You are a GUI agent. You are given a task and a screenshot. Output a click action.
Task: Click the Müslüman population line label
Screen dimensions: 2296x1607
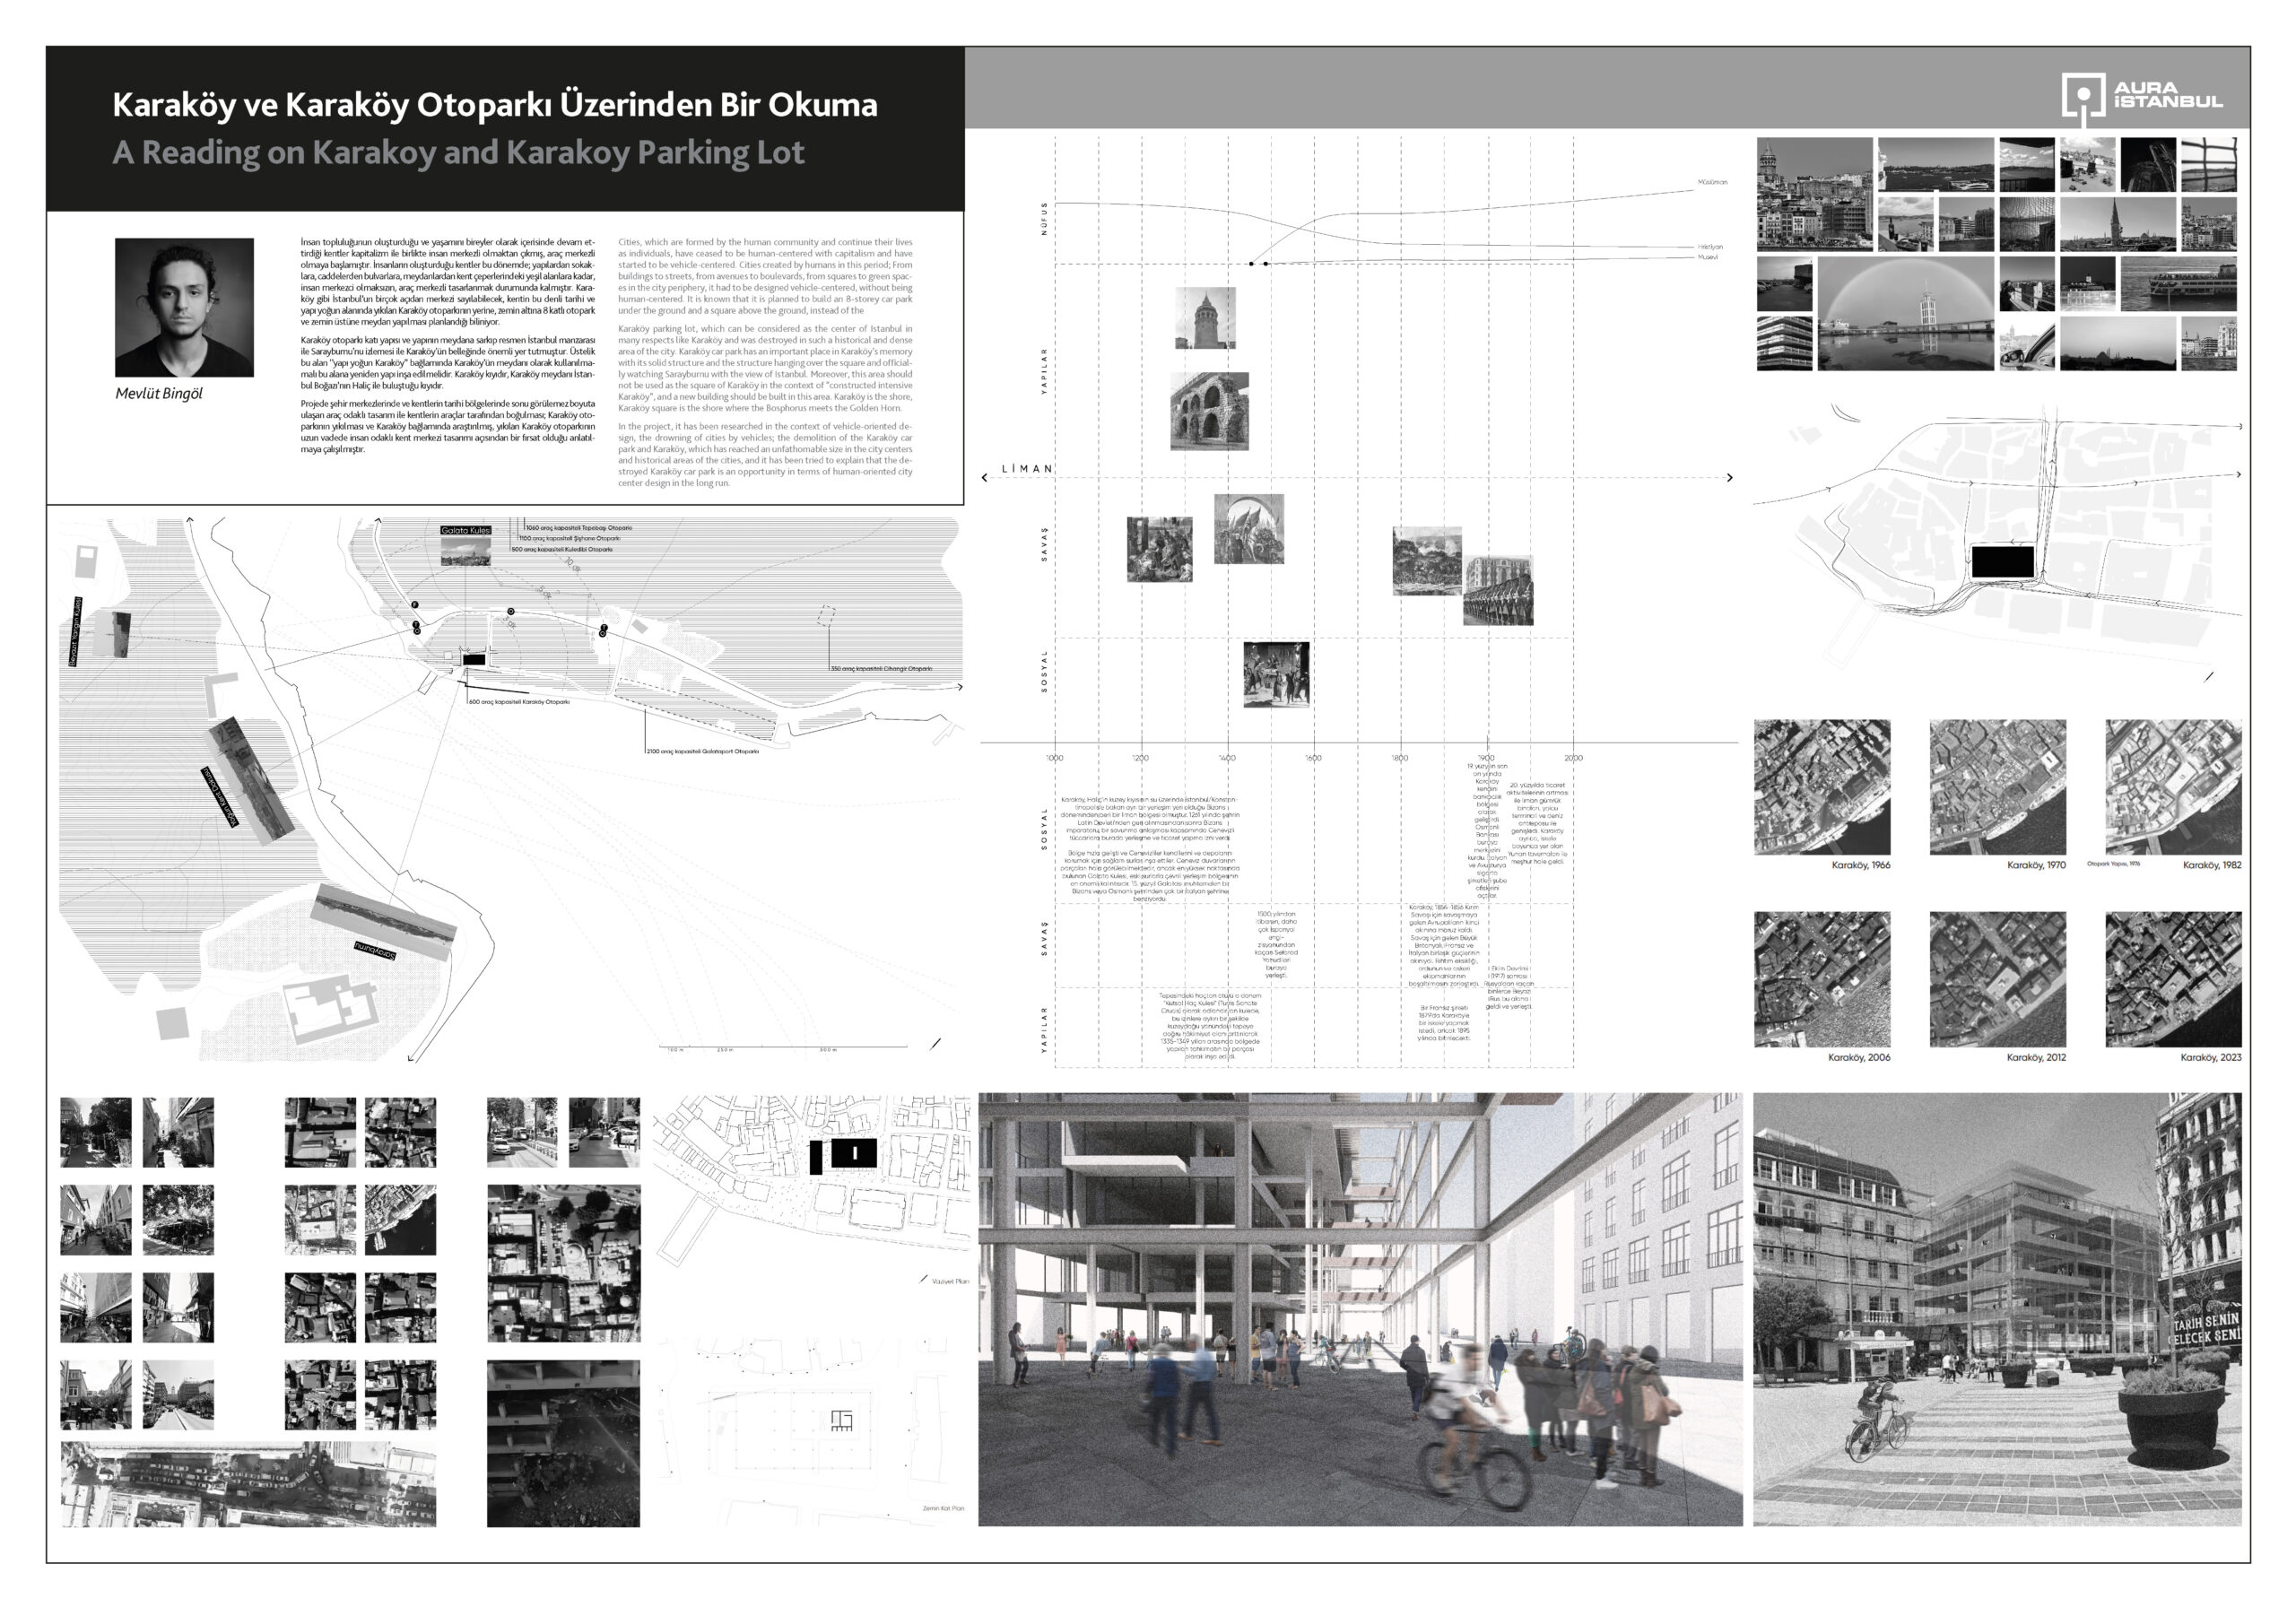click(1712, 182)
